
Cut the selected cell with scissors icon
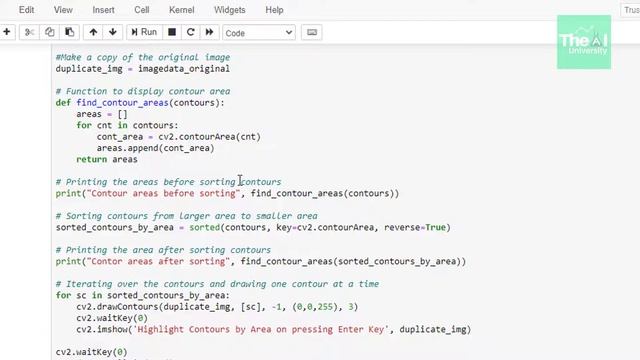(x=29, y=32)
